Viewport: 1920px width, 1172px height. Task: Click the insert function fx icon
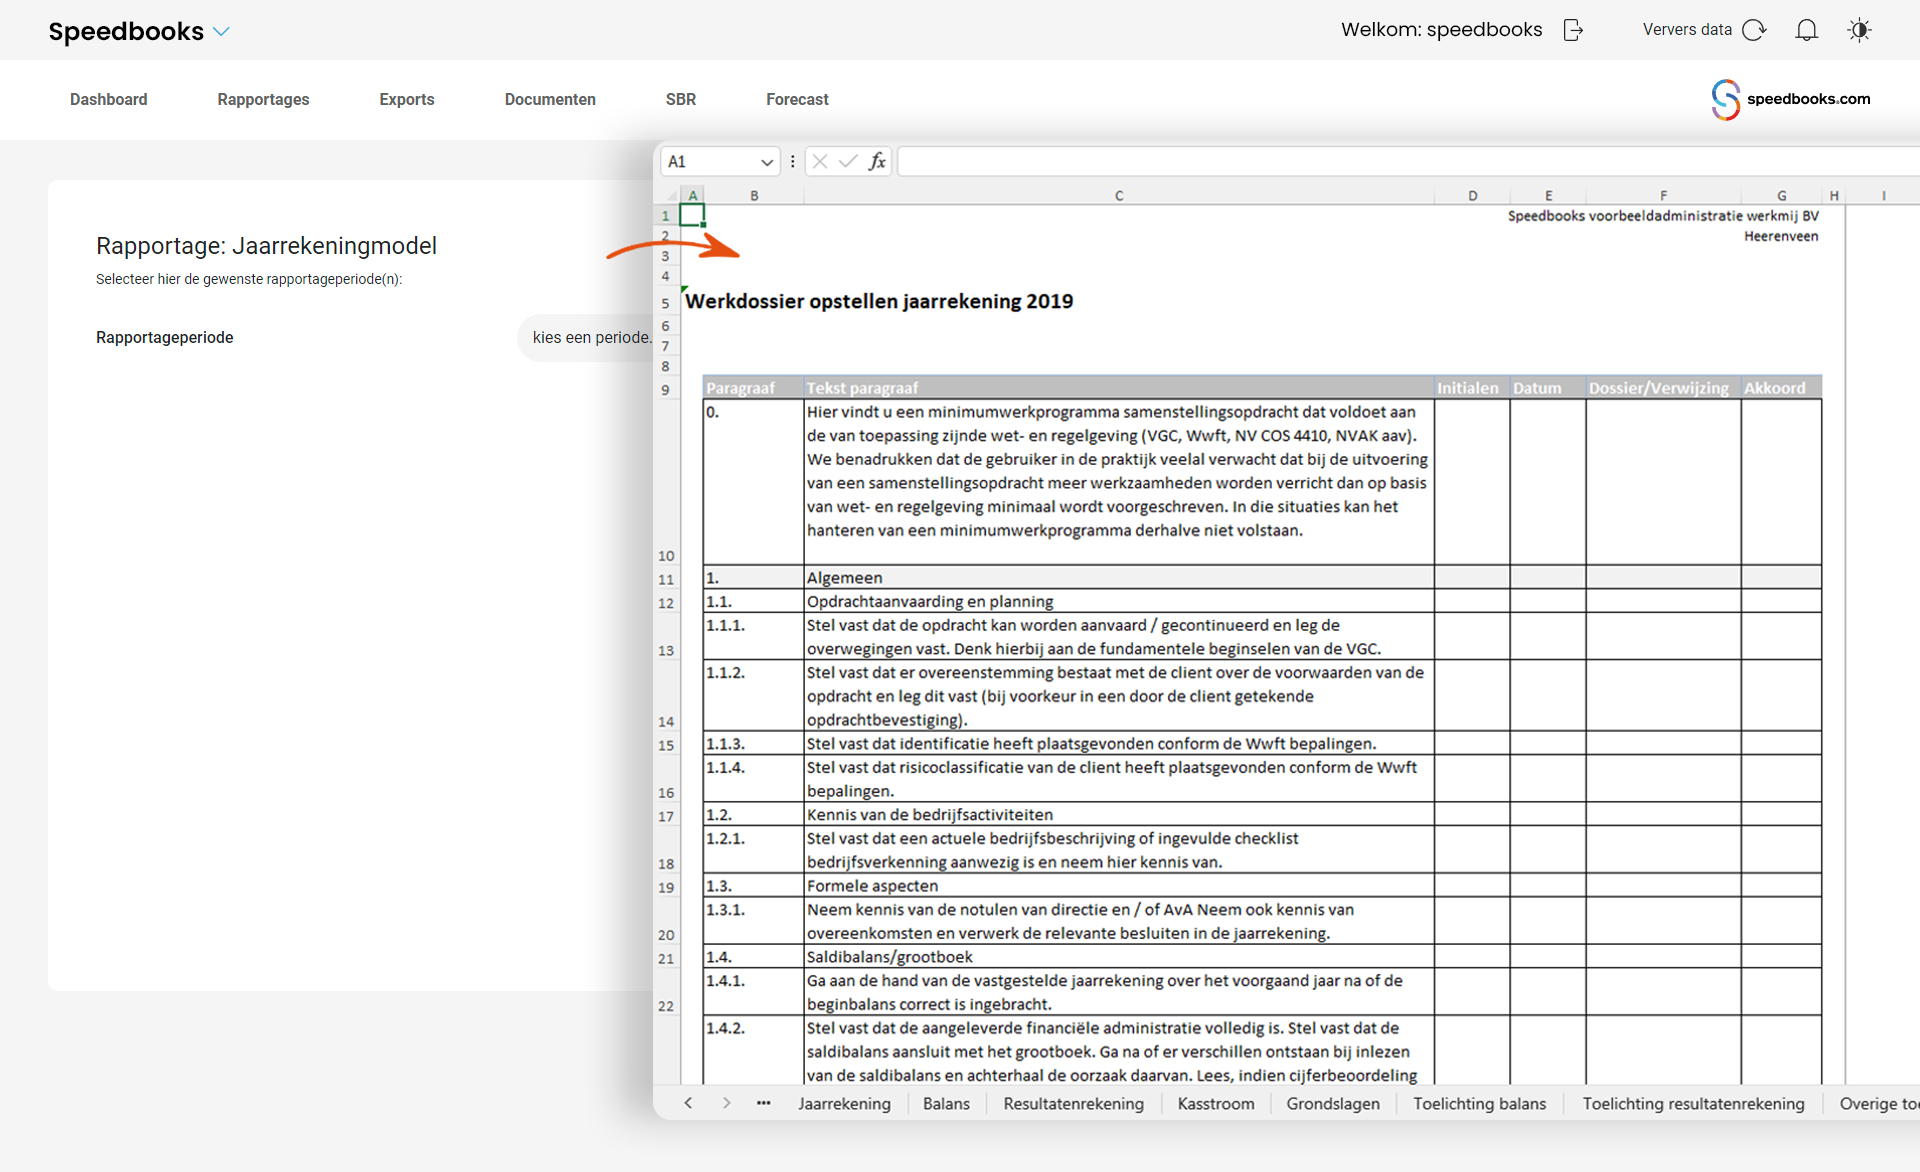click(877, 161)
